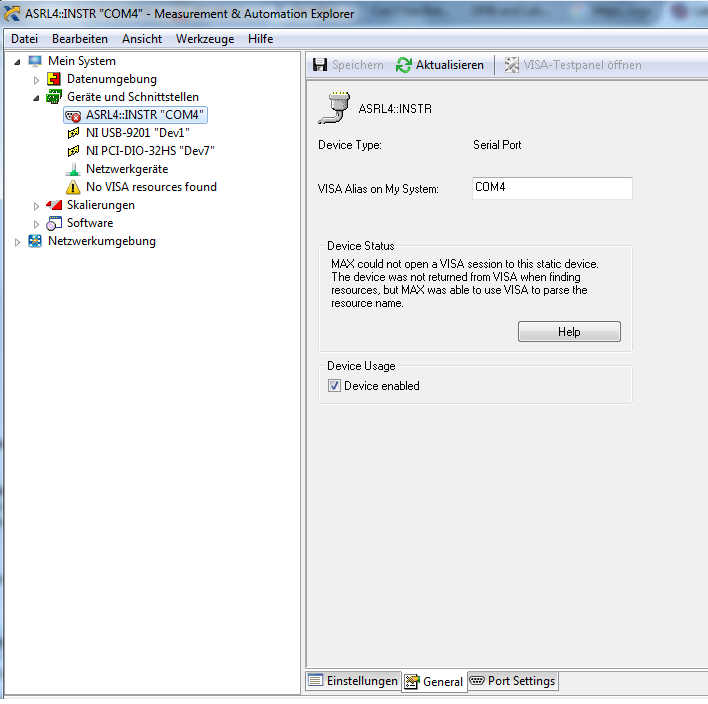Click the Measurement & Automation Explorer title bar icon
This screenshot has width=708, height=704.
point(12,14)
